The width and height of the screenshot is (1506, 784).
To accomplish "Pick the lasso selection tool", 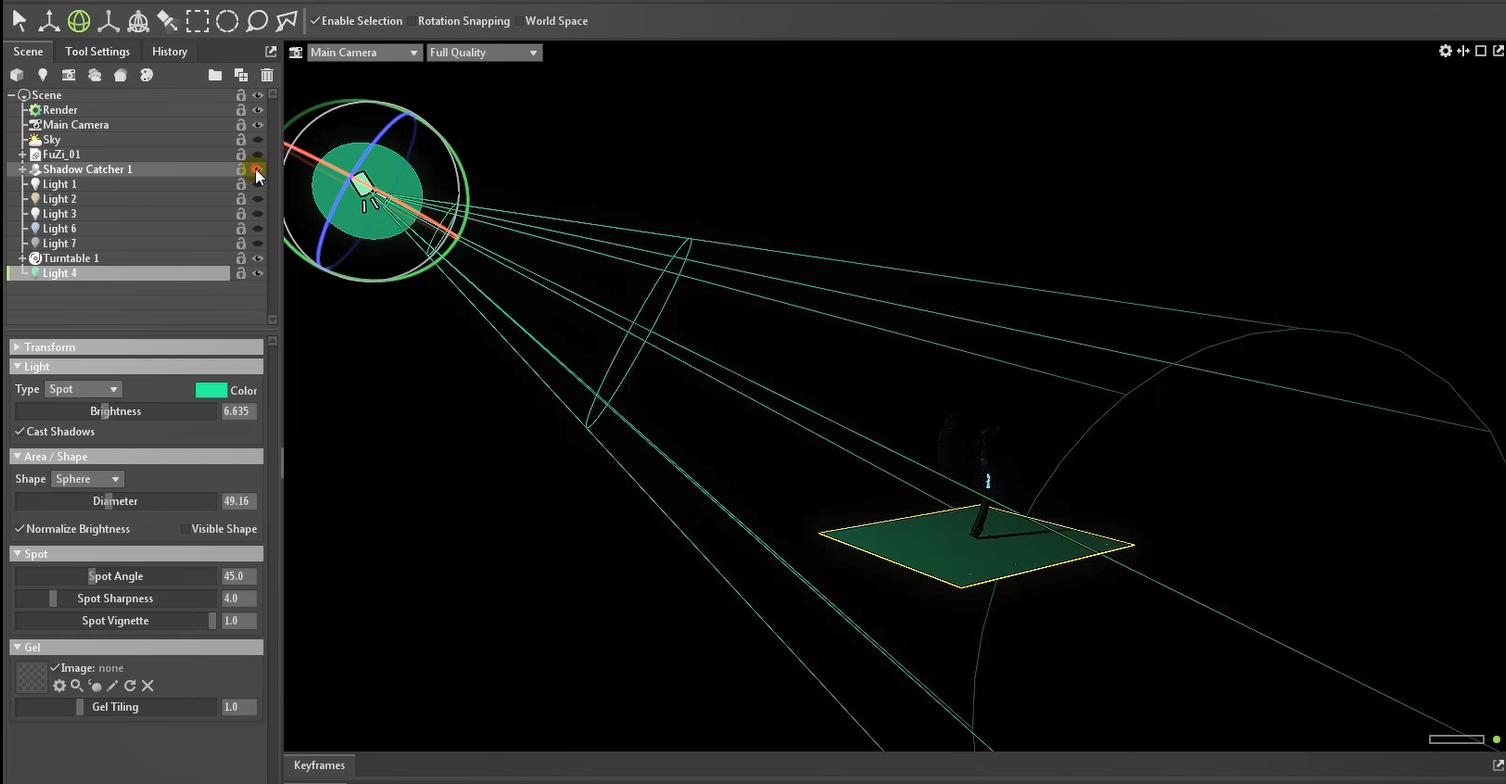I will [257, 21].
